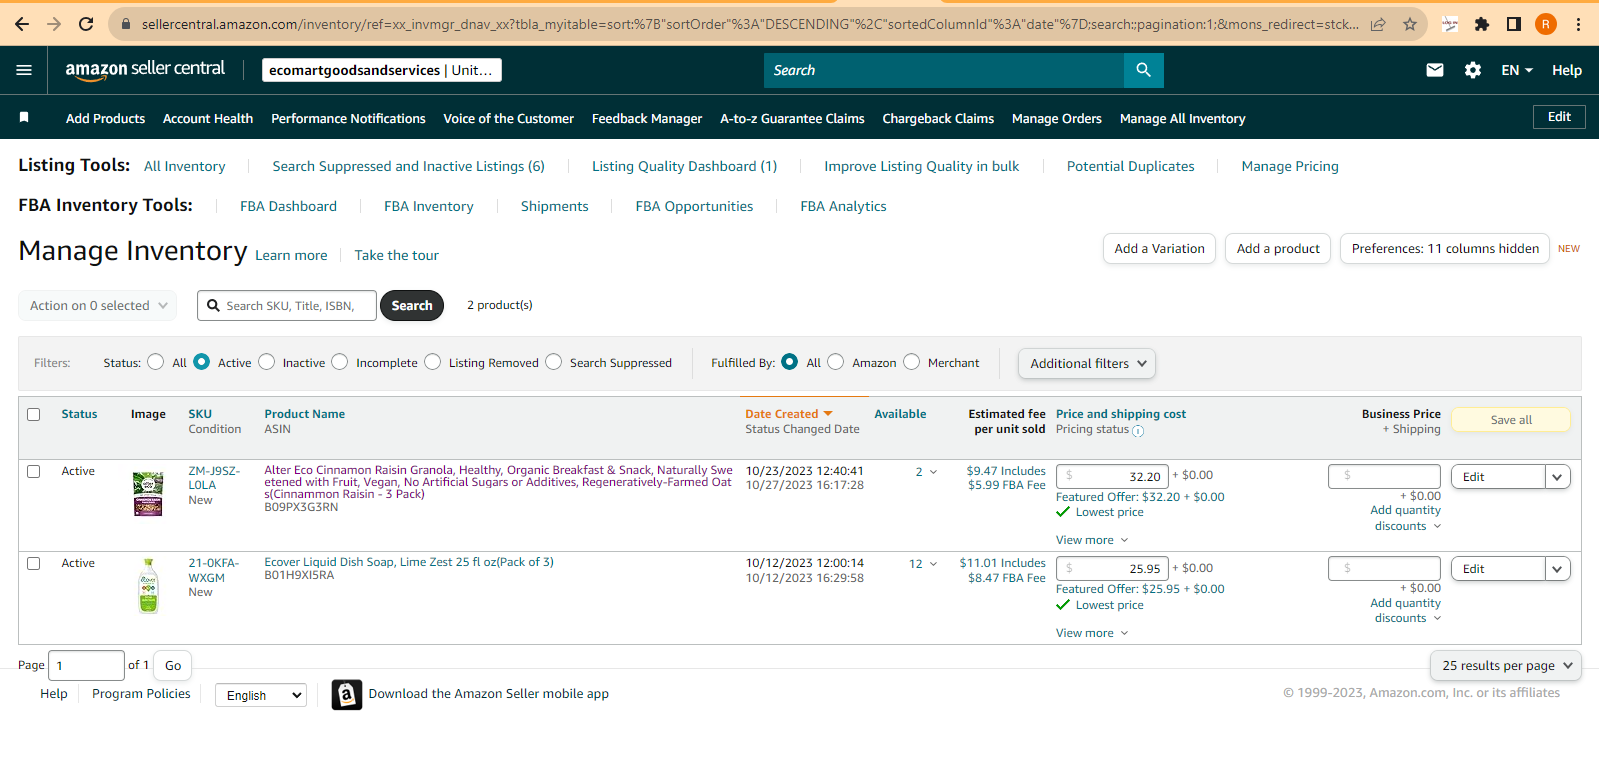
Task: Edit the 32.20 price input field
Action: (1113, 476)
